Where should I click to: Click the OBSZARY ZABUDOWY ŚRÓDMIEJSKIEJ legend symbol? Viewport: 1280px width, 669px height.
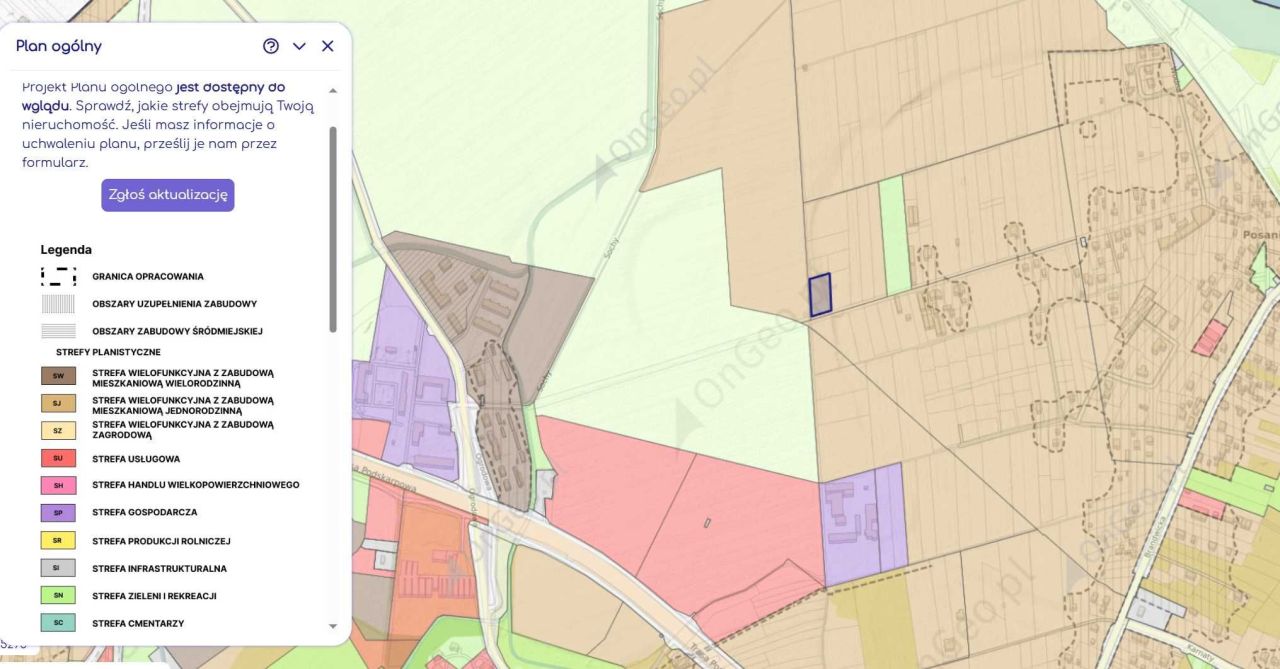click(x=58, y=331)
